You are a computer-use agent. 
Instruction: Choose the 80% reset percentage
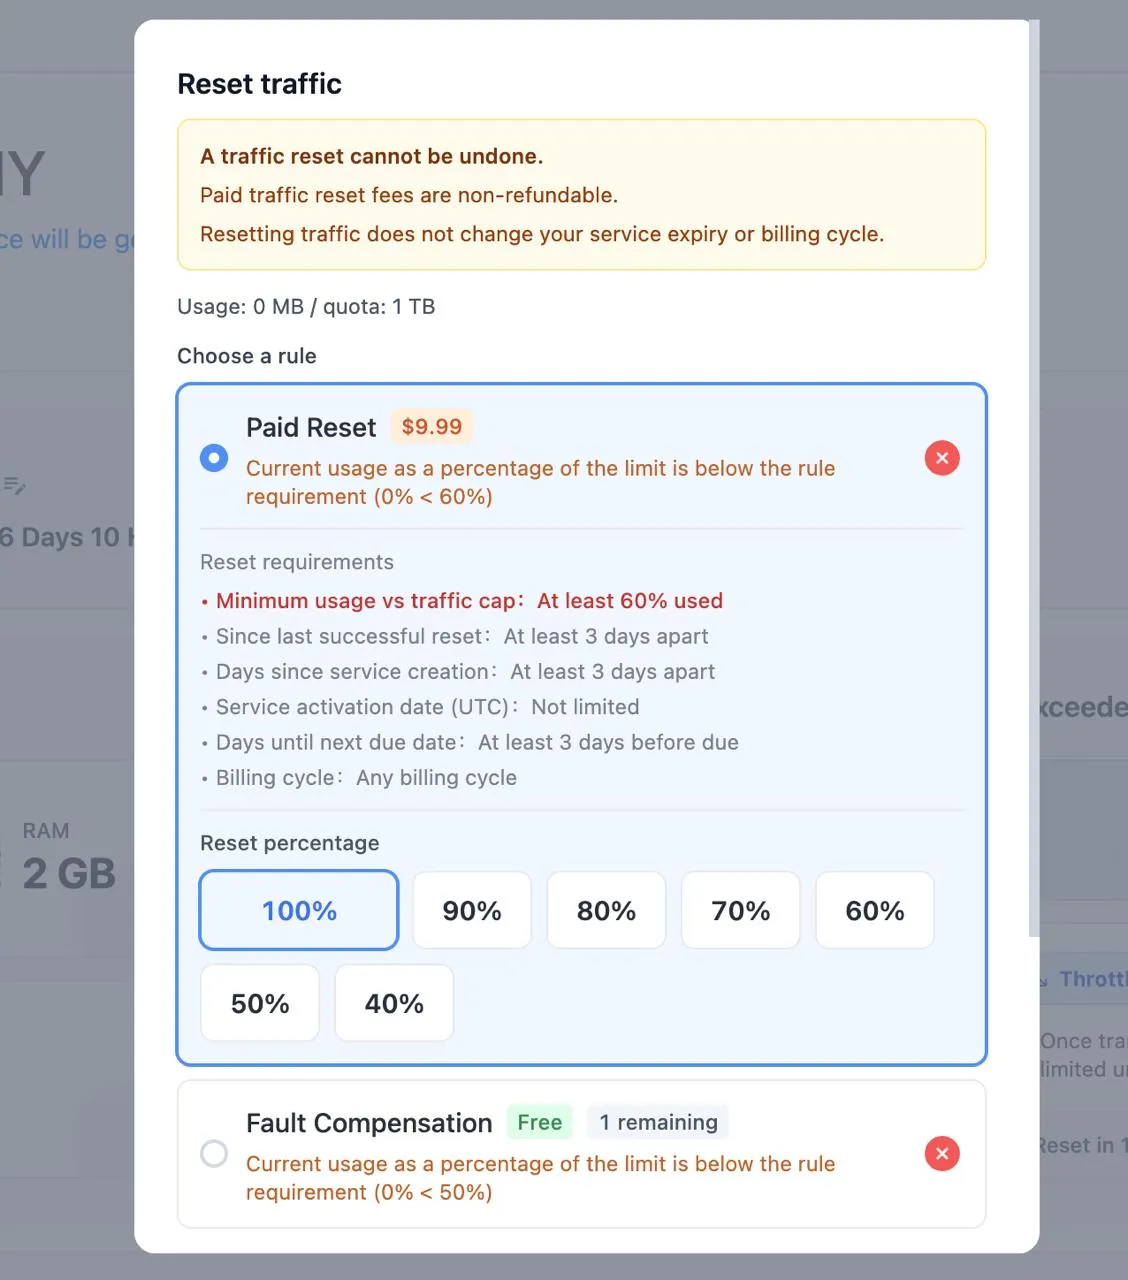coord(606,910)
